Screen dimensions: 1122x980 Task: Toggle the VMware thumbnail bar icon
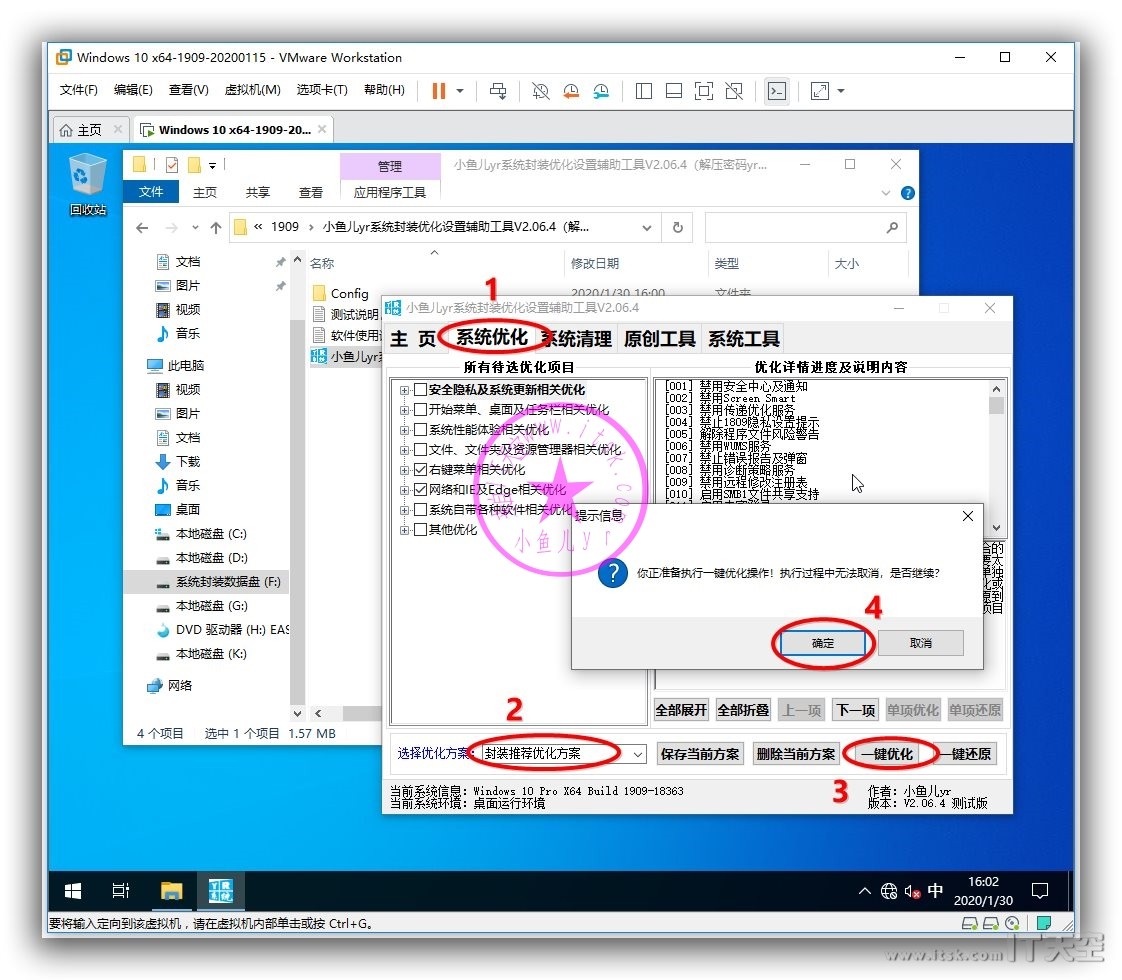click(x=673, y=91)
